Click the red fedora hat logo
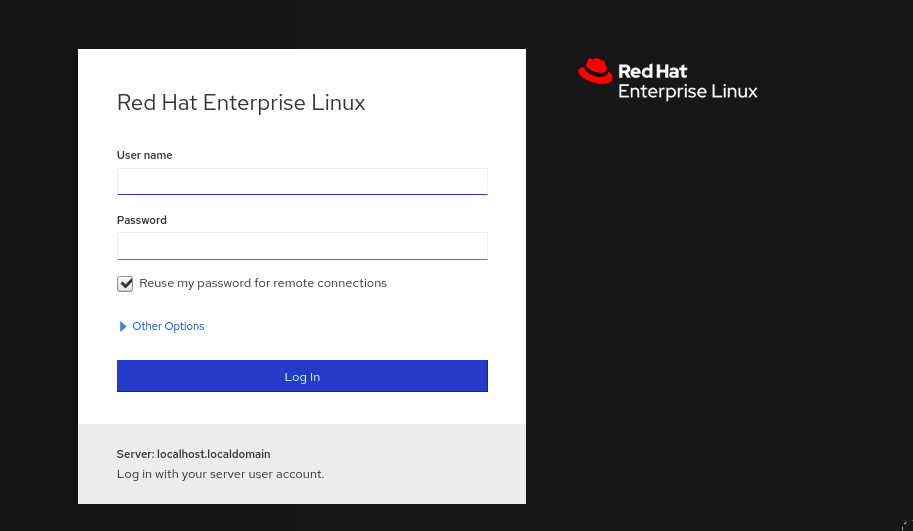This screenshot has width=913, height=531. click(595, 71)
